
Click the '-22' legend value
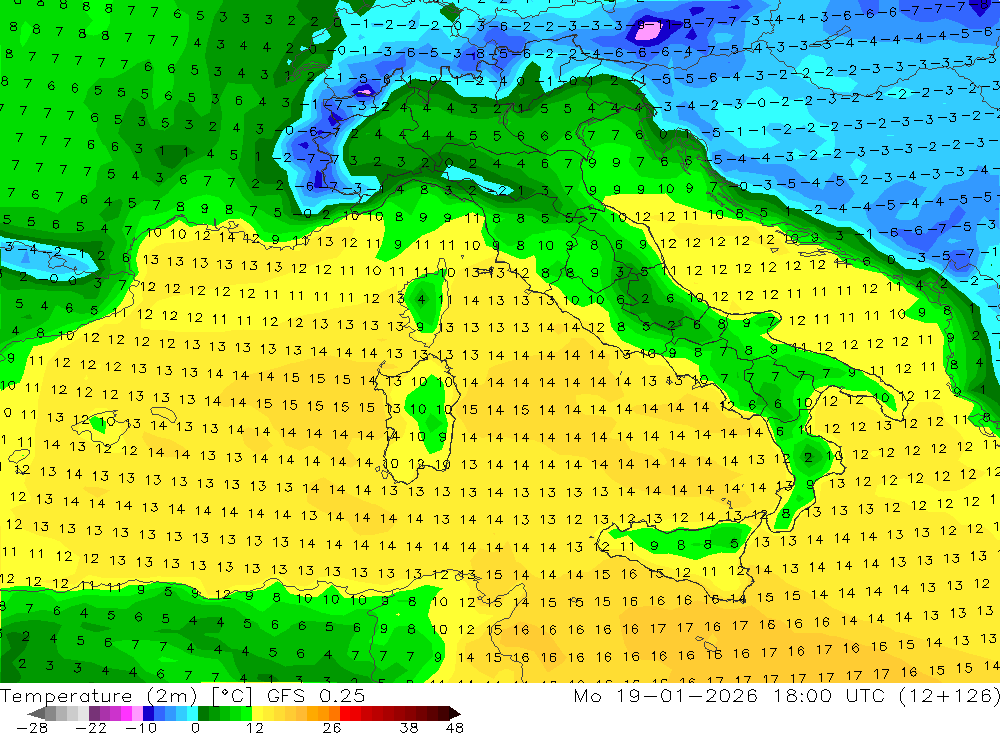tap(91, 727)
